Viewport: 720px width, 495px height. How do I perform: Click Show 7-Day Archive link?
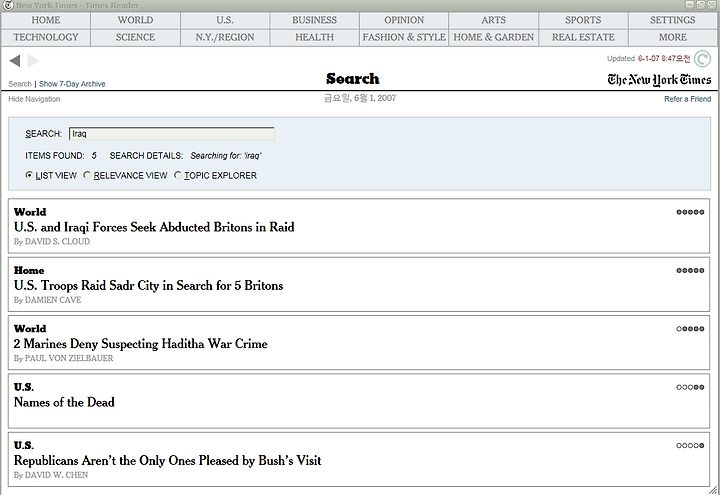(x=72, y=84)
